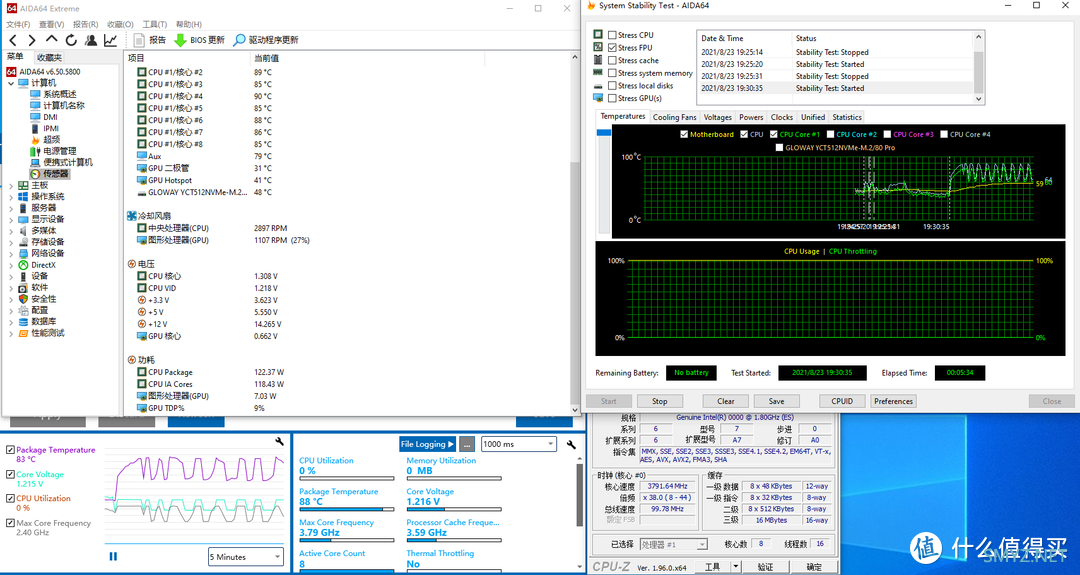Go up one level in AIDA64 toolbar

pos(51,40)
